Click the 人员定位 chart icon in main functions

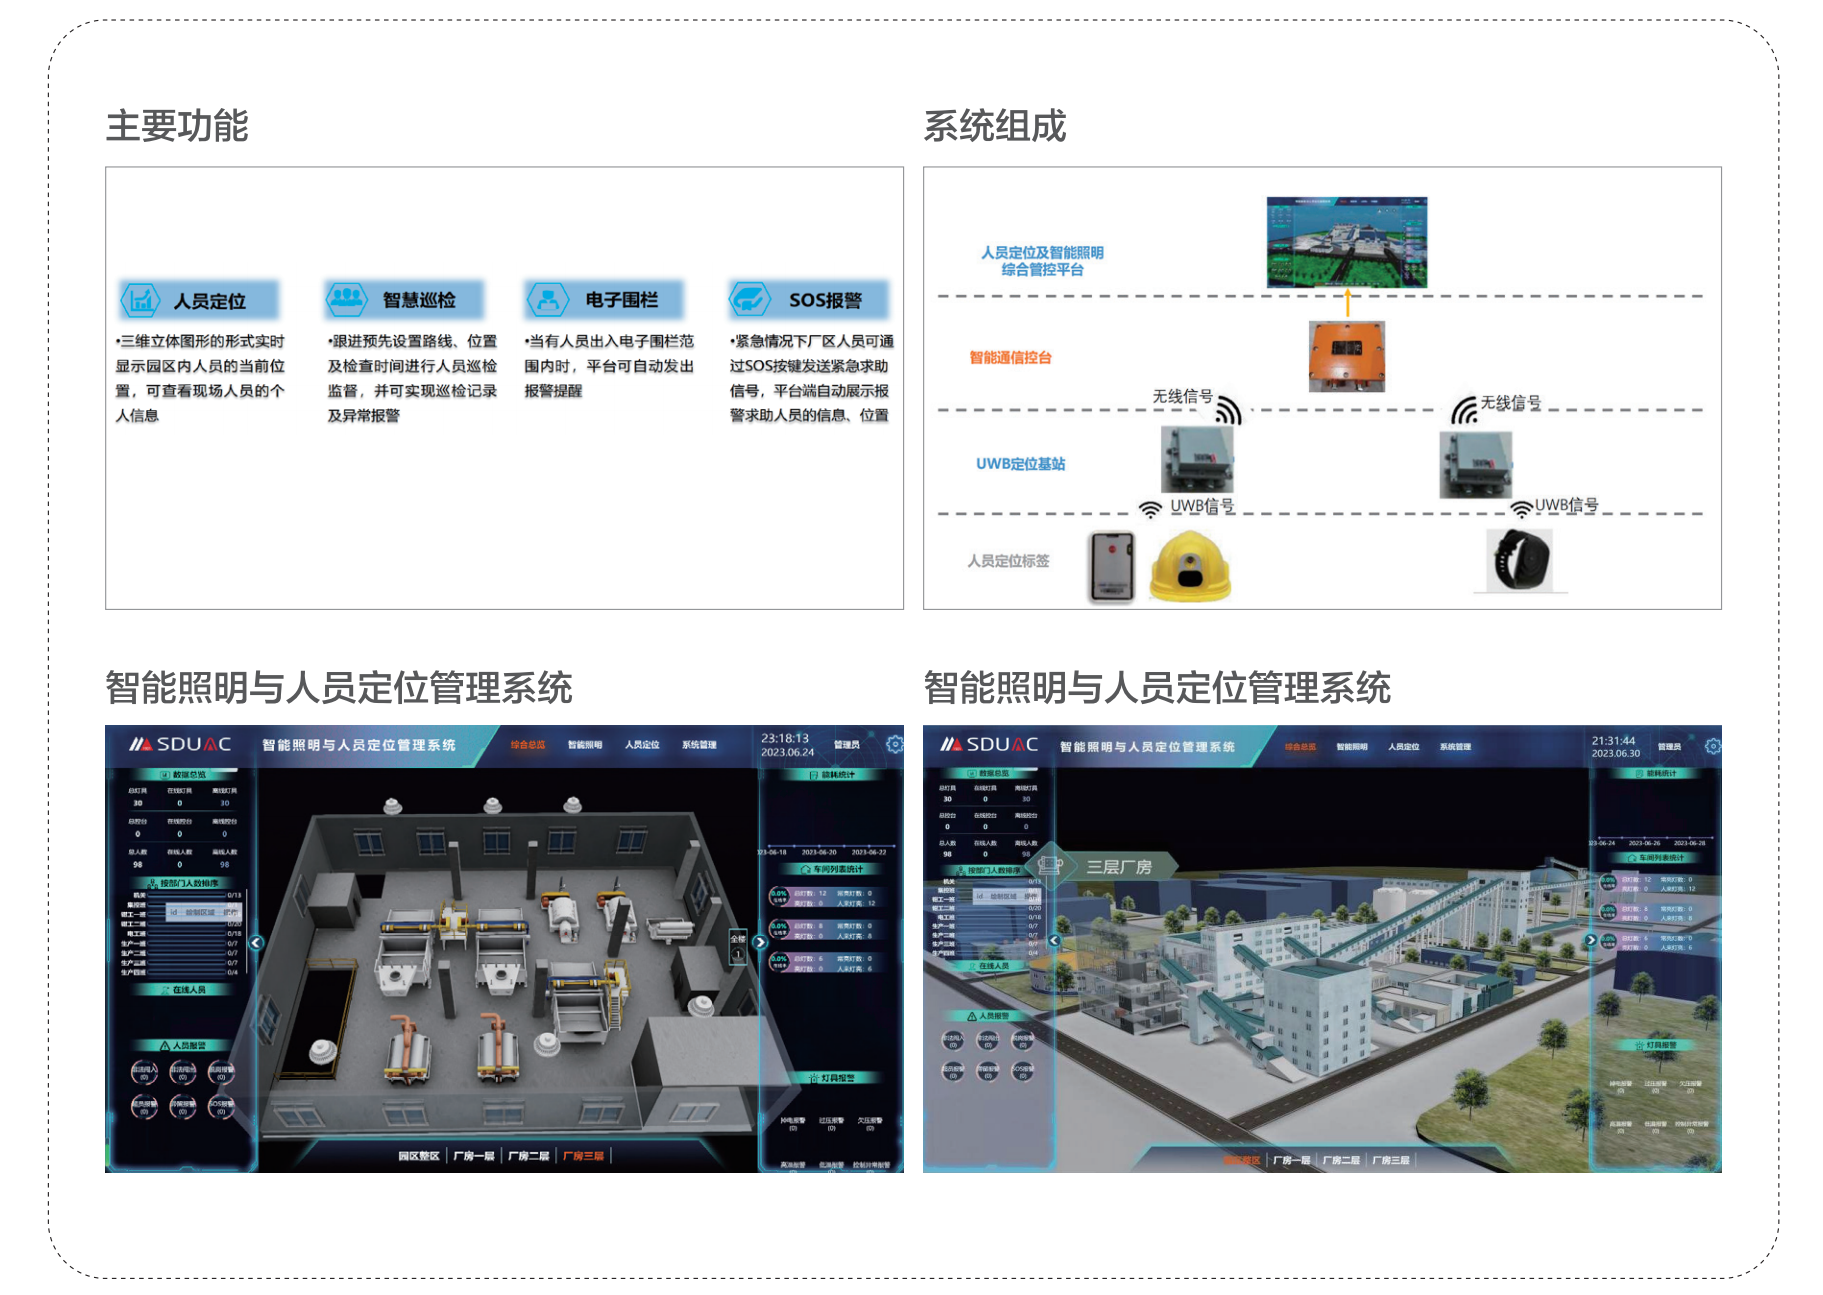pyautogui.click(x=141, y=300)
